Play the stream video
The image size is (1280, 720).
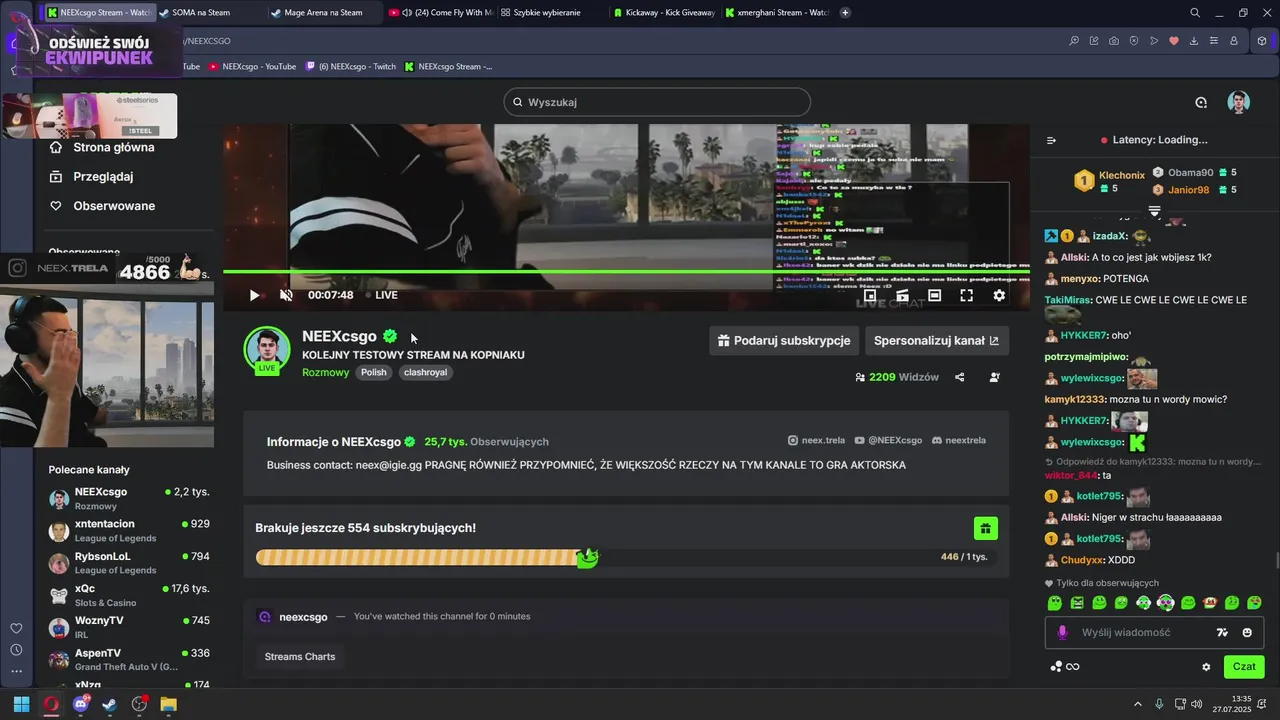(254, 295)
